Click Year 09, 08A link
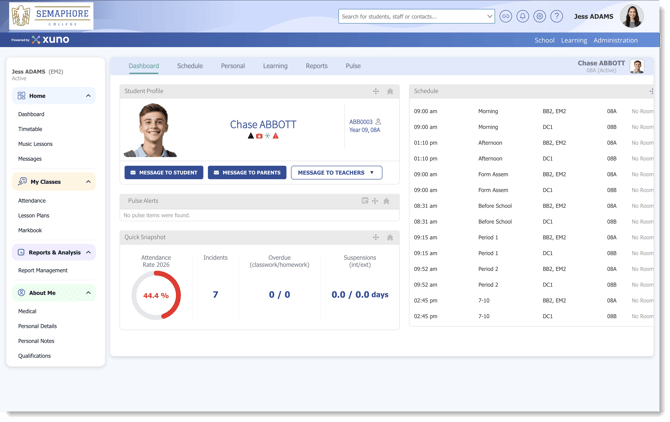 pos(364,130)
